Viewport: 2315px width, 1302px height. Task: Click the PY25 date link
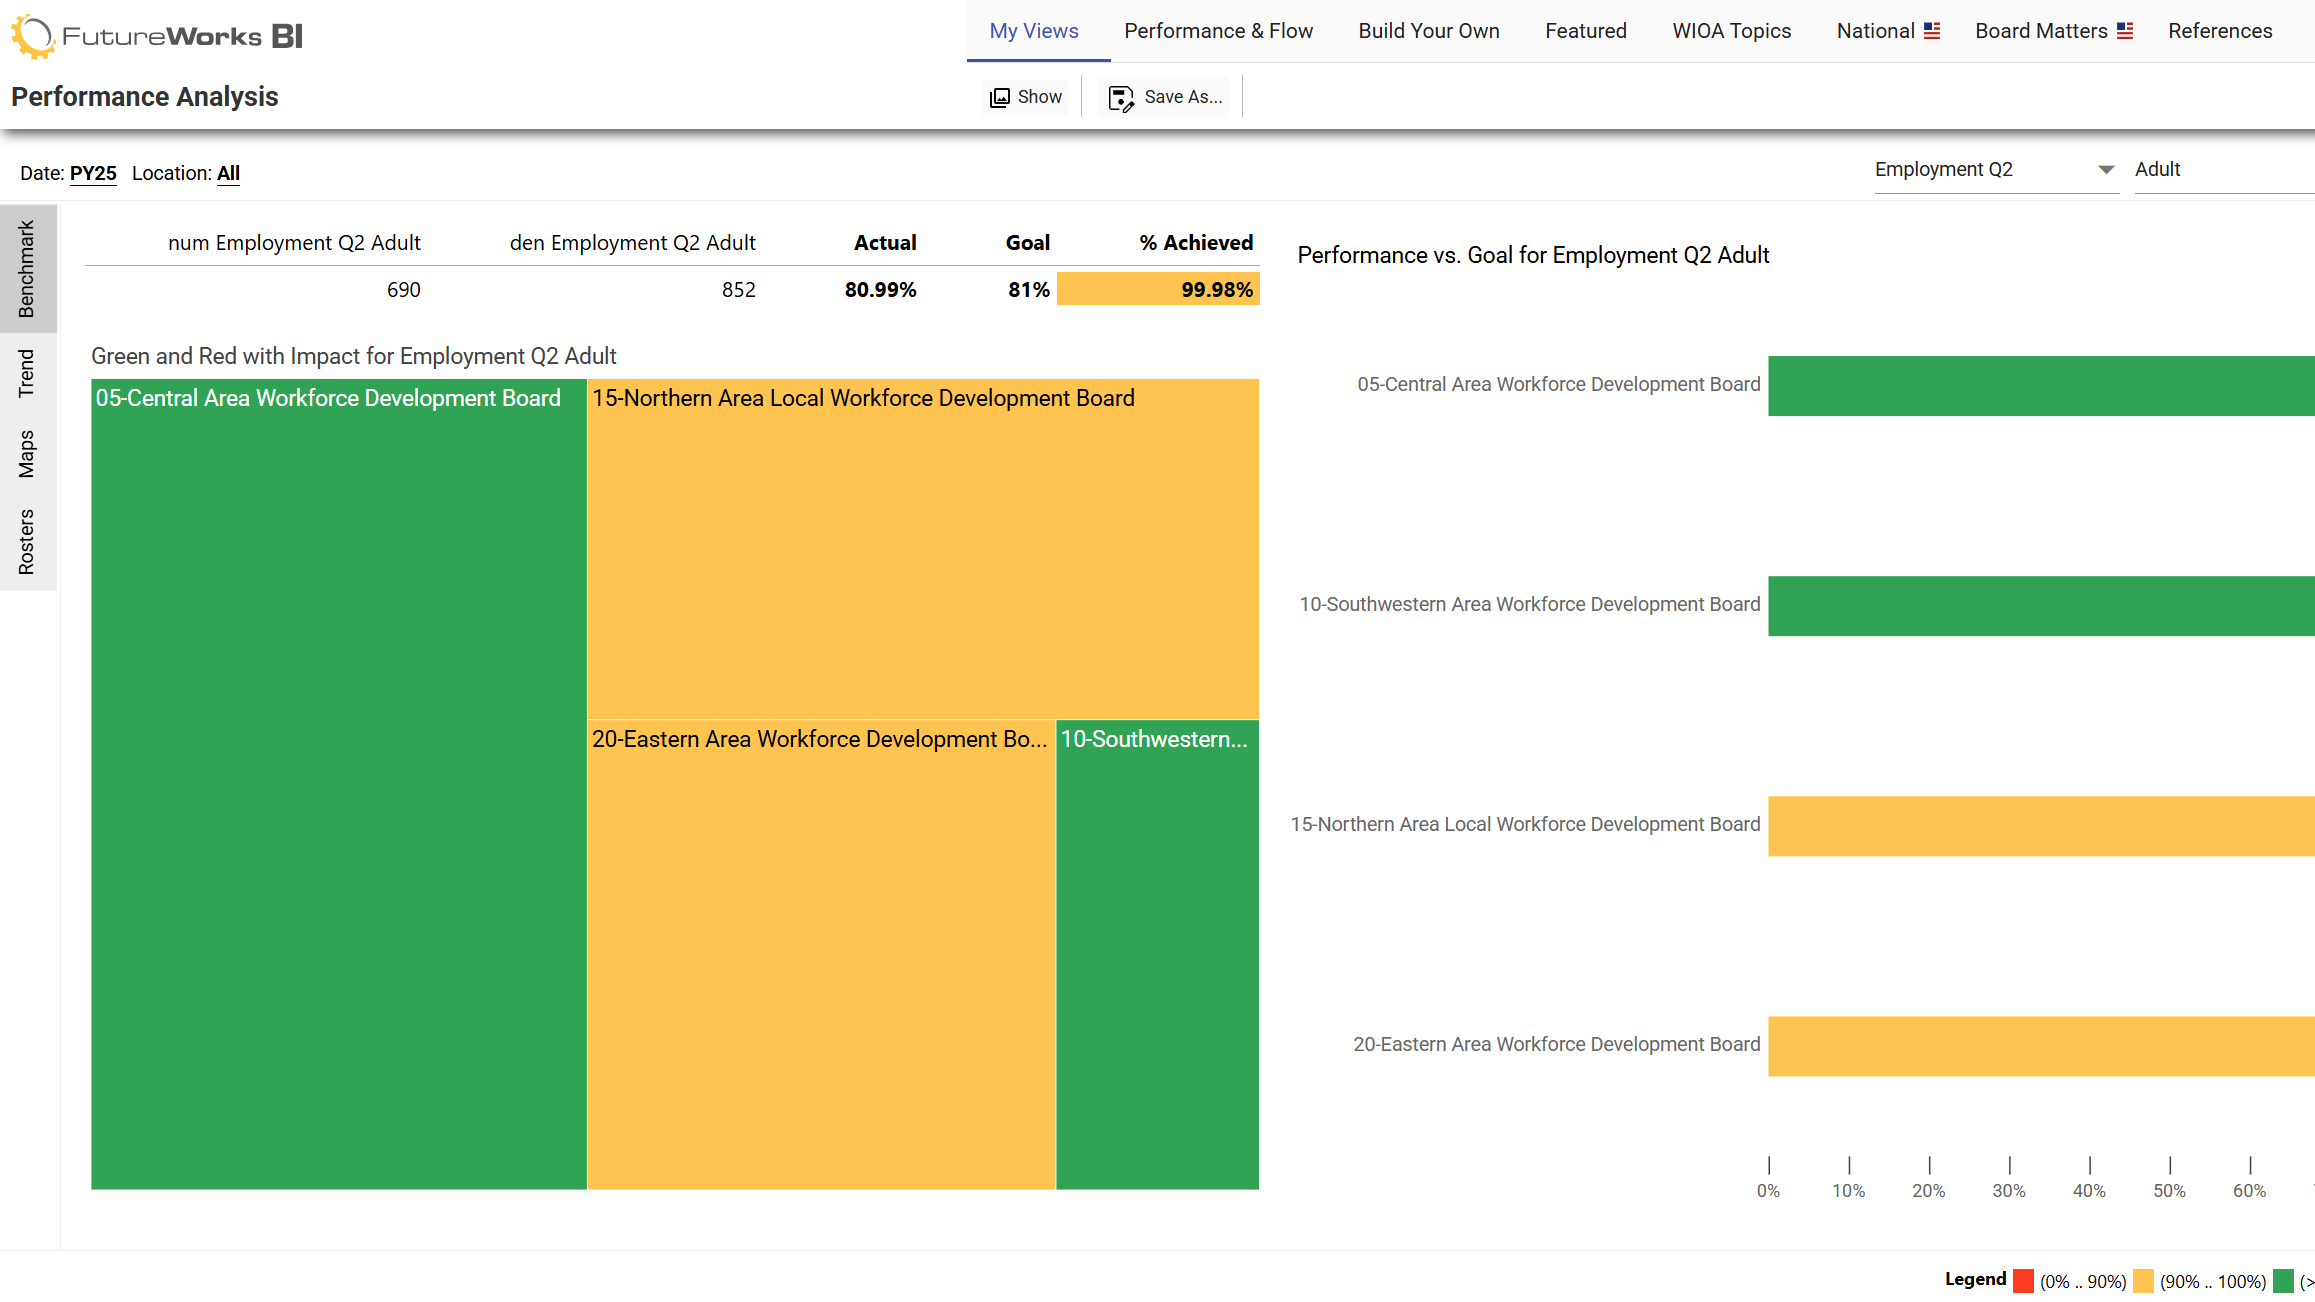tap(93, 173)
